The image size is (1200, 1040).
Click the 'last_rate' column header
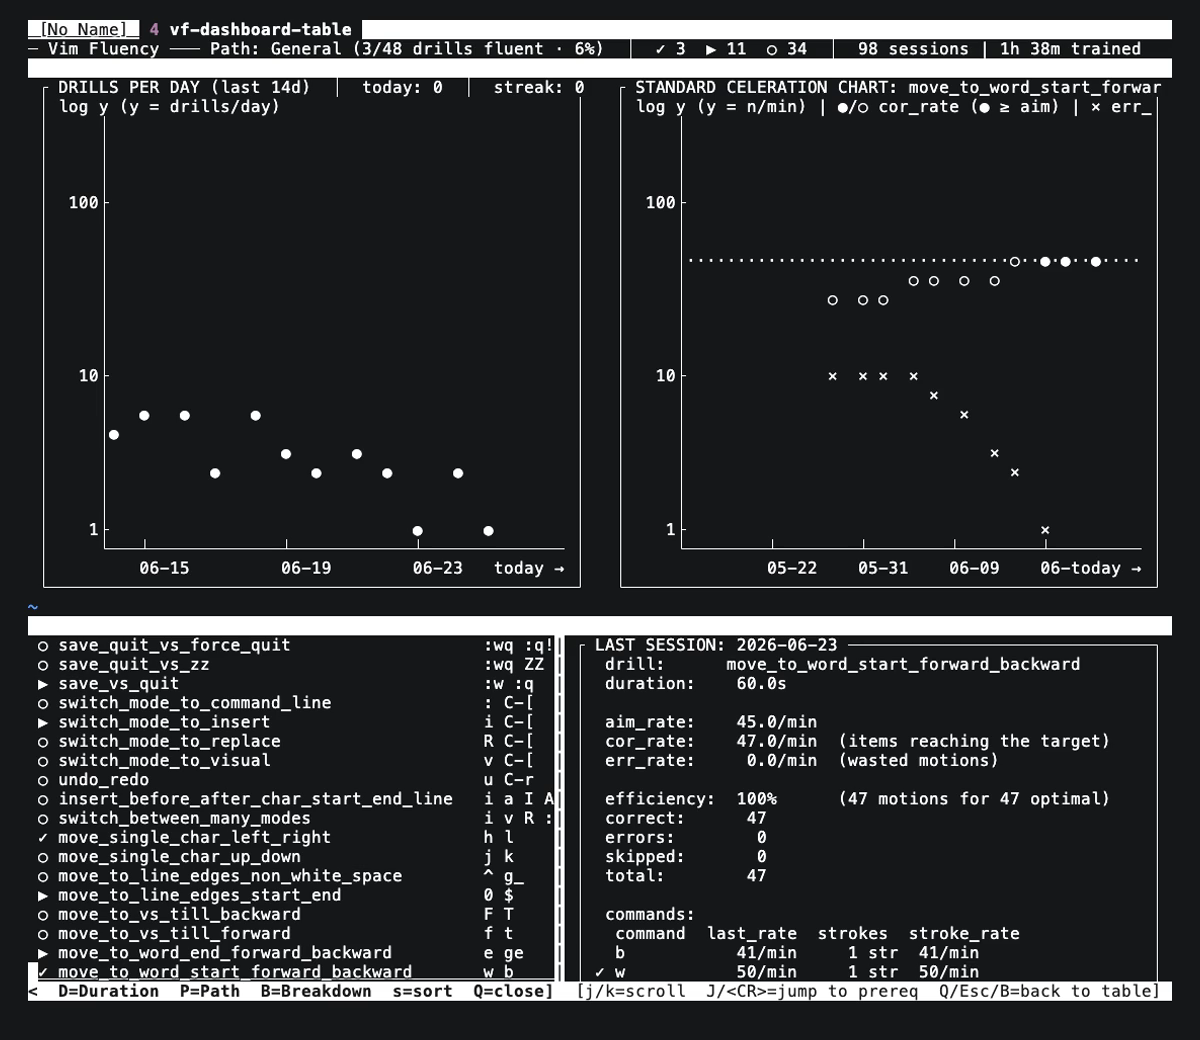point(752,934)
